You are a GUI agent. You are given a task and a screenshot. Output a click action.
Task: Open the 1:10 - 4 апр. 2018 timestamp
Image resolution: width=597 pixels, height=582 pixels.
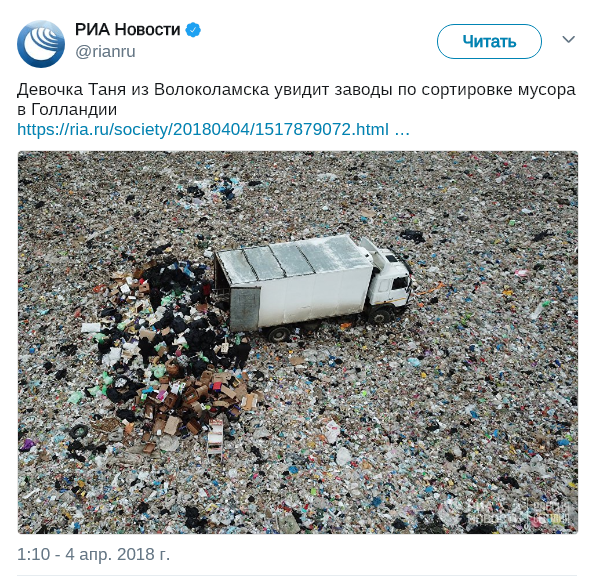93,554
